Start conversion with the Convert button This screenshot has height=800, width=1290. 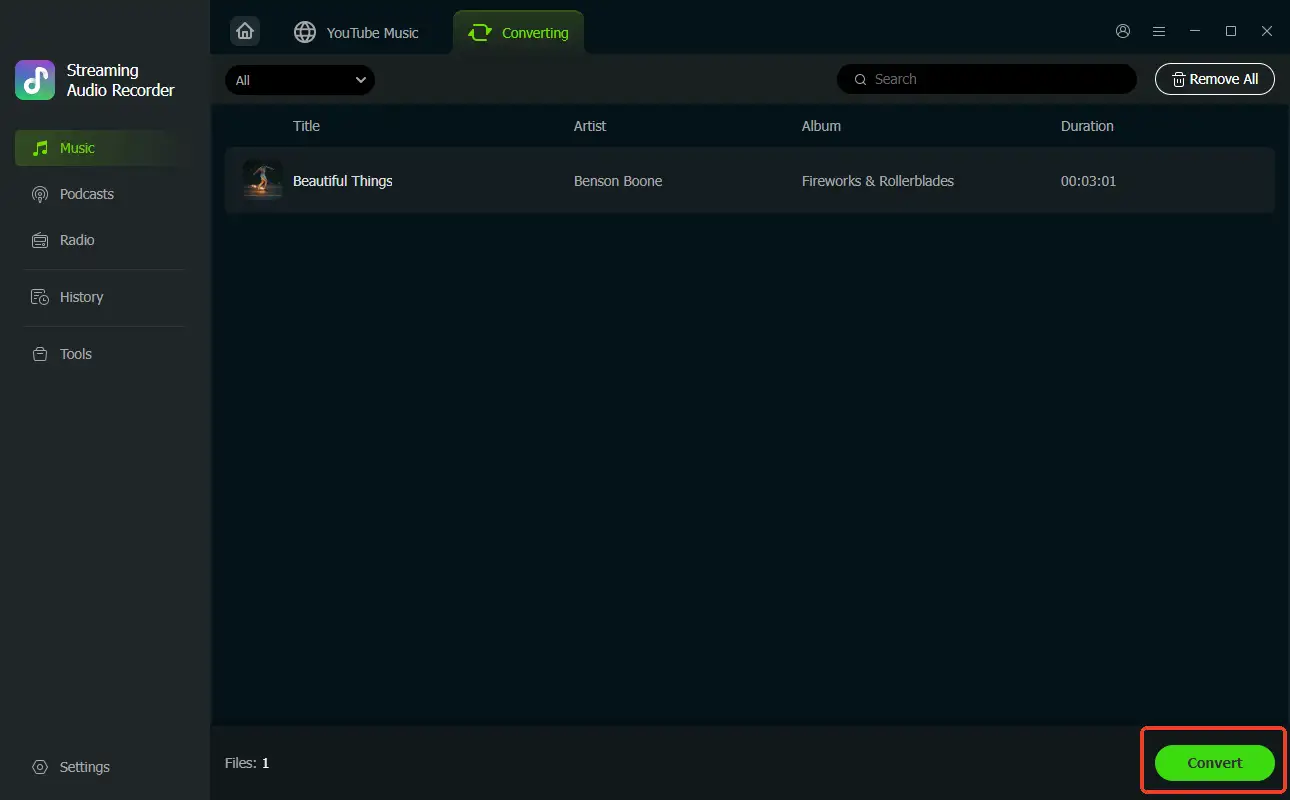pos(1215,763)
